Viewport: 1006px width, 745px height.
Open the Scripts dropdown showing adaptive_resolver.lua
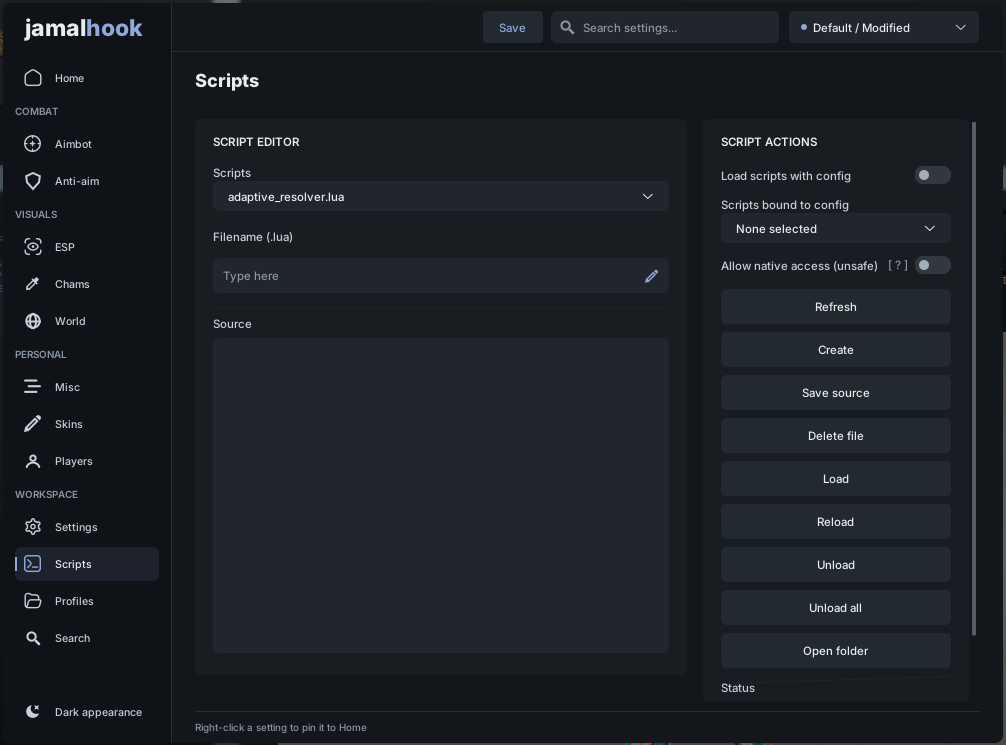click(441, 196)
